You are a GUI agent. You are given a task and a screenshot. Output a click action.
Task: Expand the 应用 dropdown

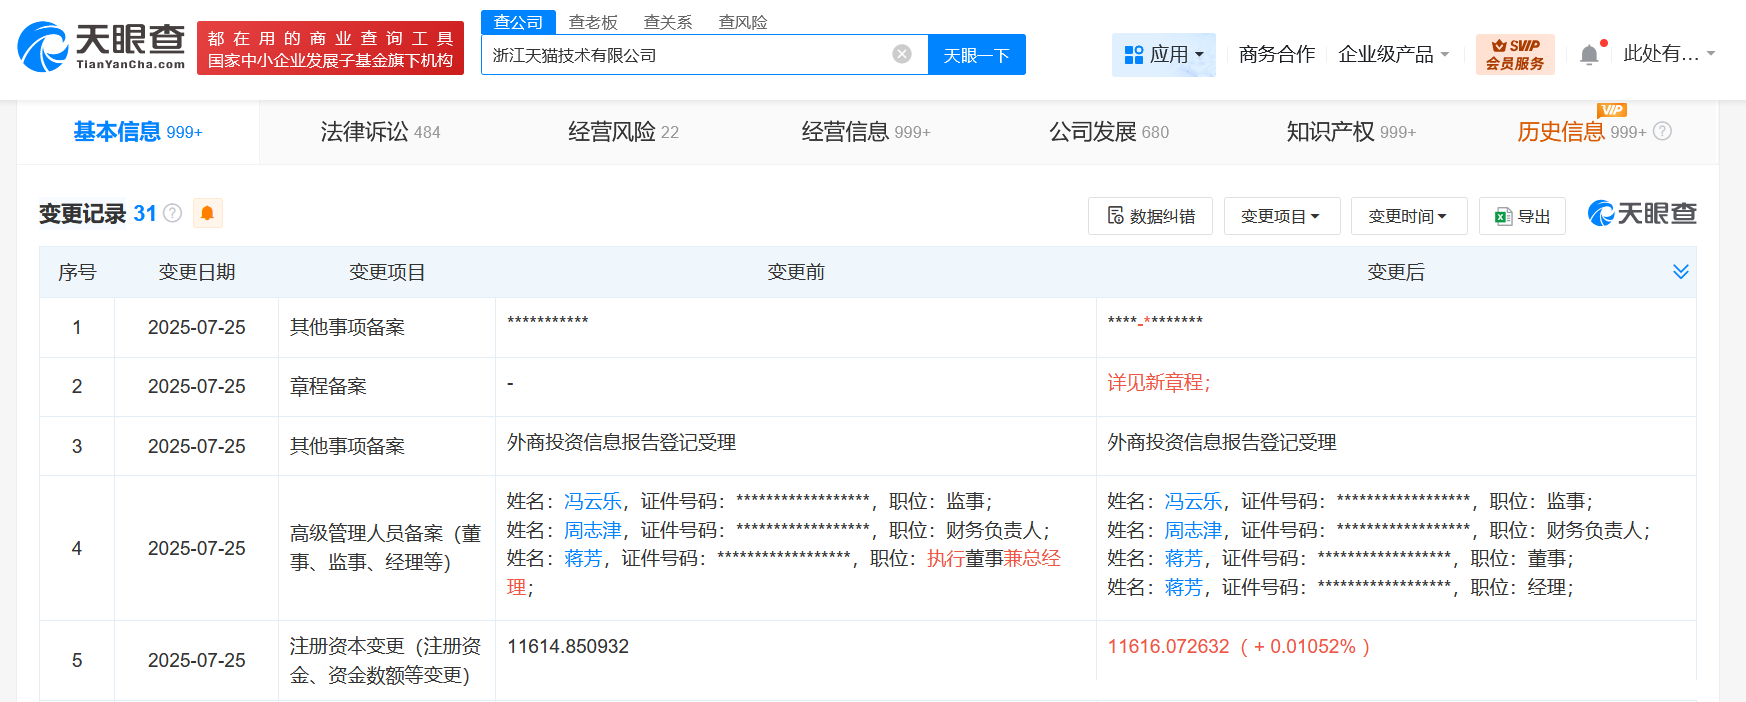click(1164, 55)
